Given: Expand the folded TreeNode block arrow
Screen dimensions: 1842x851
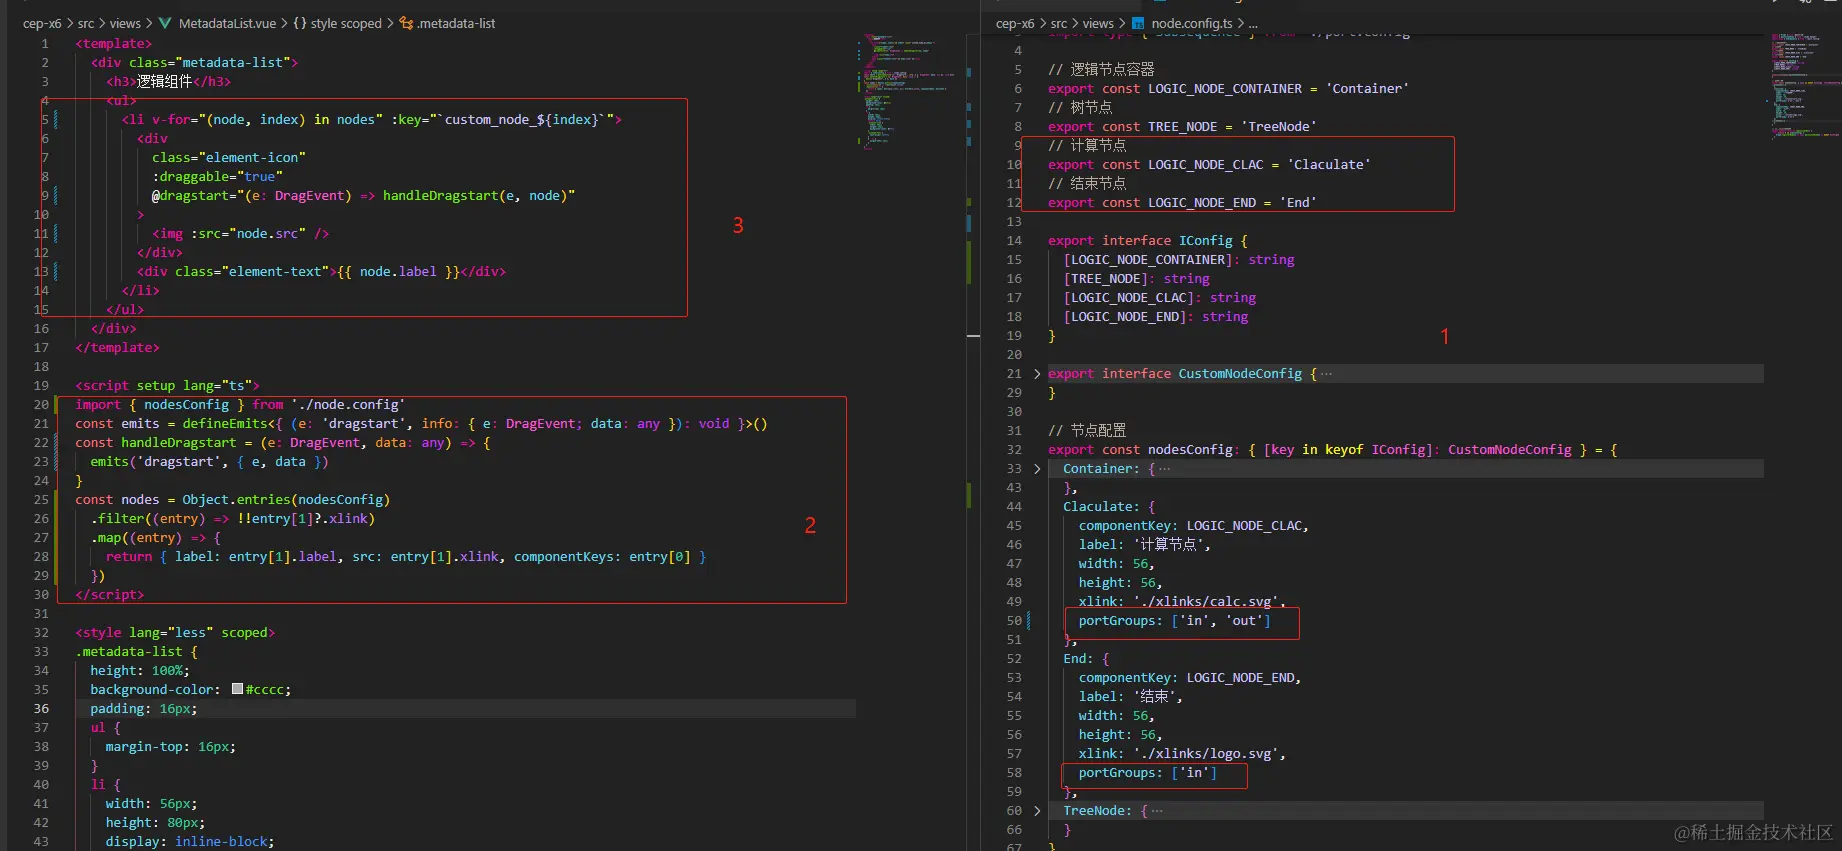Looking at the screenshot, I should [x=1037, y=811].
